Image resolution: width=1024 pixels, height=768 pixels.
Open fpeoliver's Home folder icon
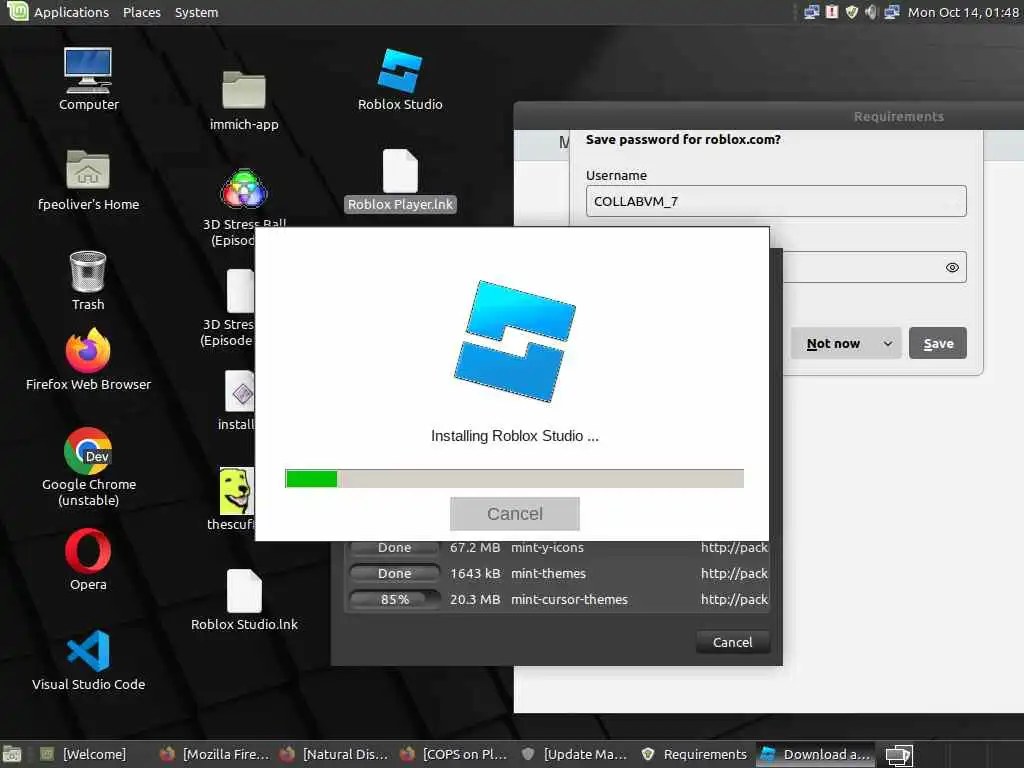tap(88, 169)
